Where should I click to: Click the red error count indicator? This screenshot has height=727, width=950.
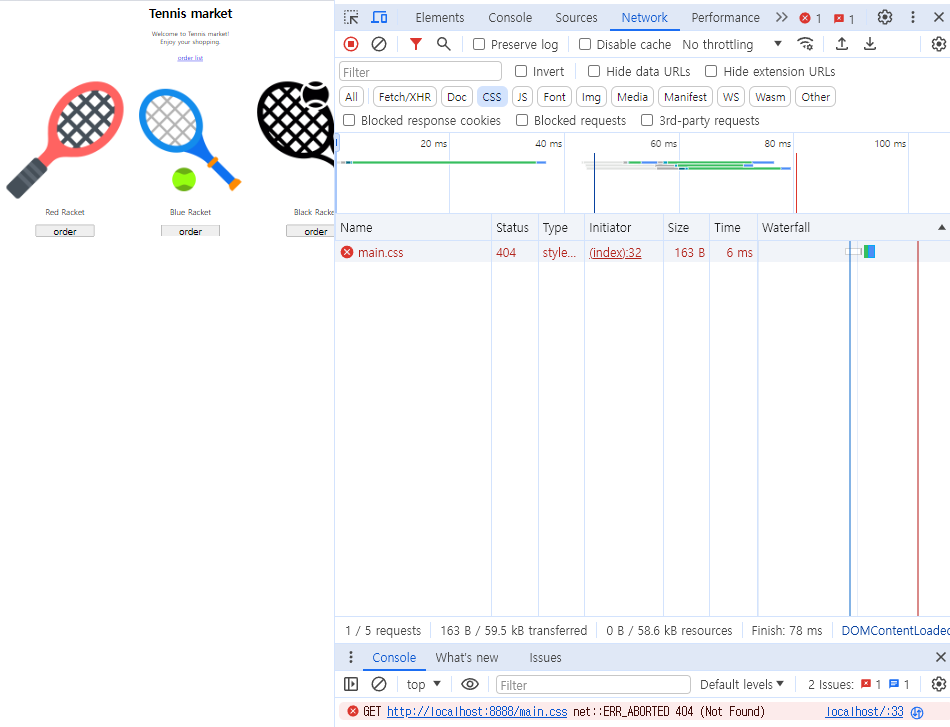[810, 18]
